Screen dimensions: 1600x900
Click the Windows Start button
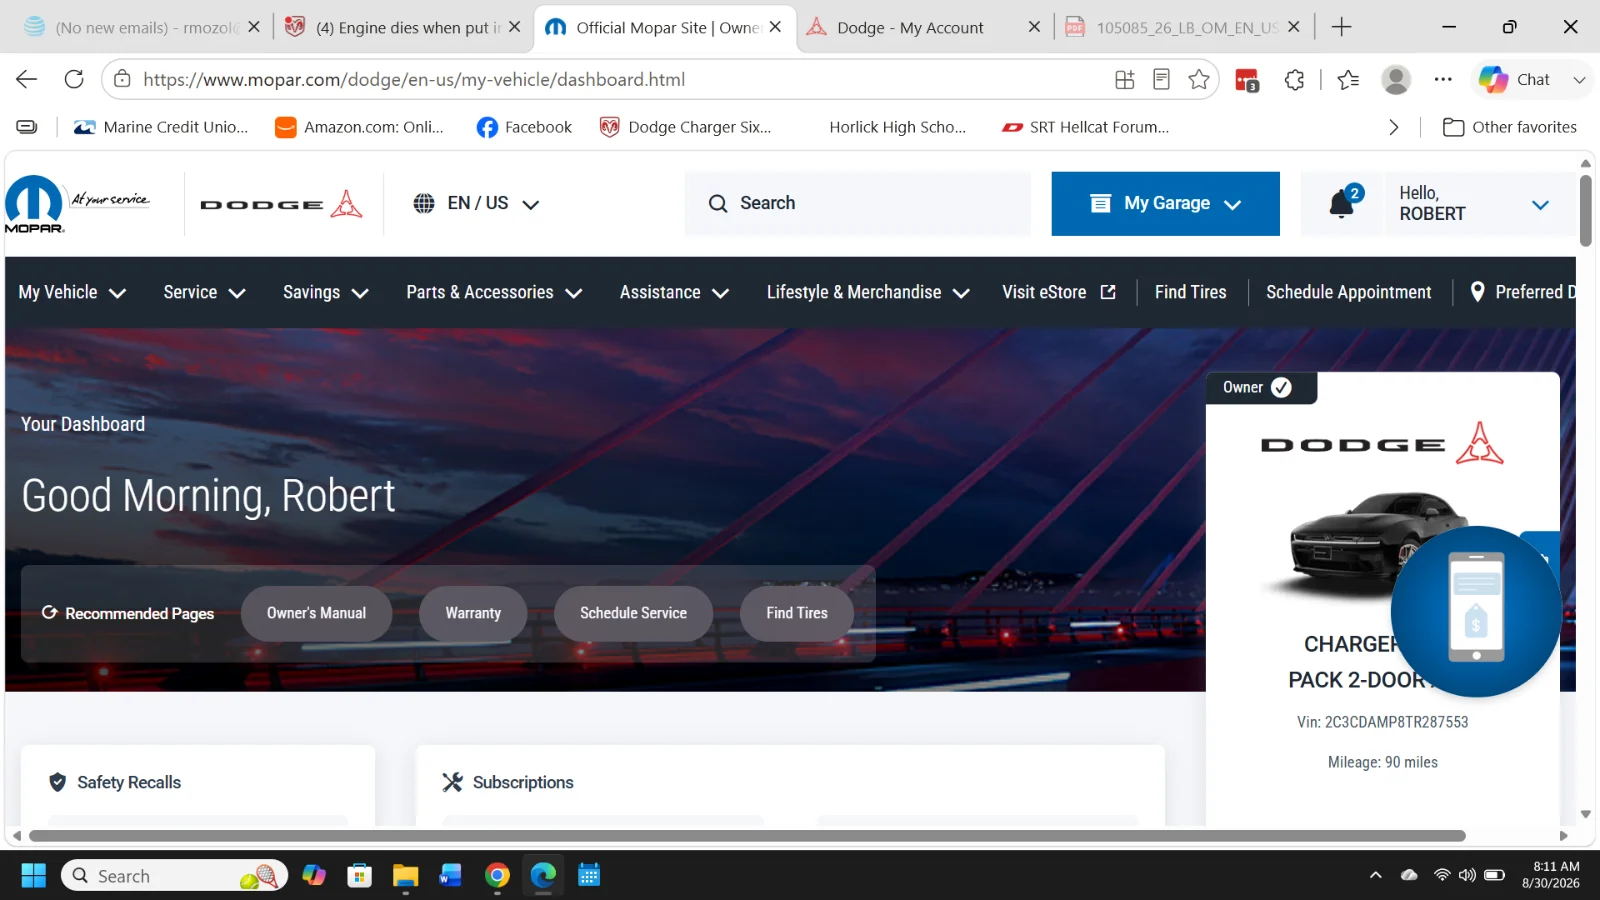coord(34,876)
